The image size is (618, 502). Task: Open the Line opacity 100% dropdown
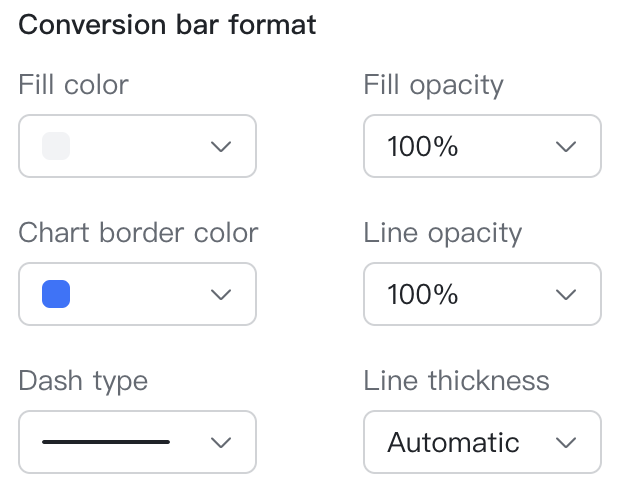pos(482,294)
